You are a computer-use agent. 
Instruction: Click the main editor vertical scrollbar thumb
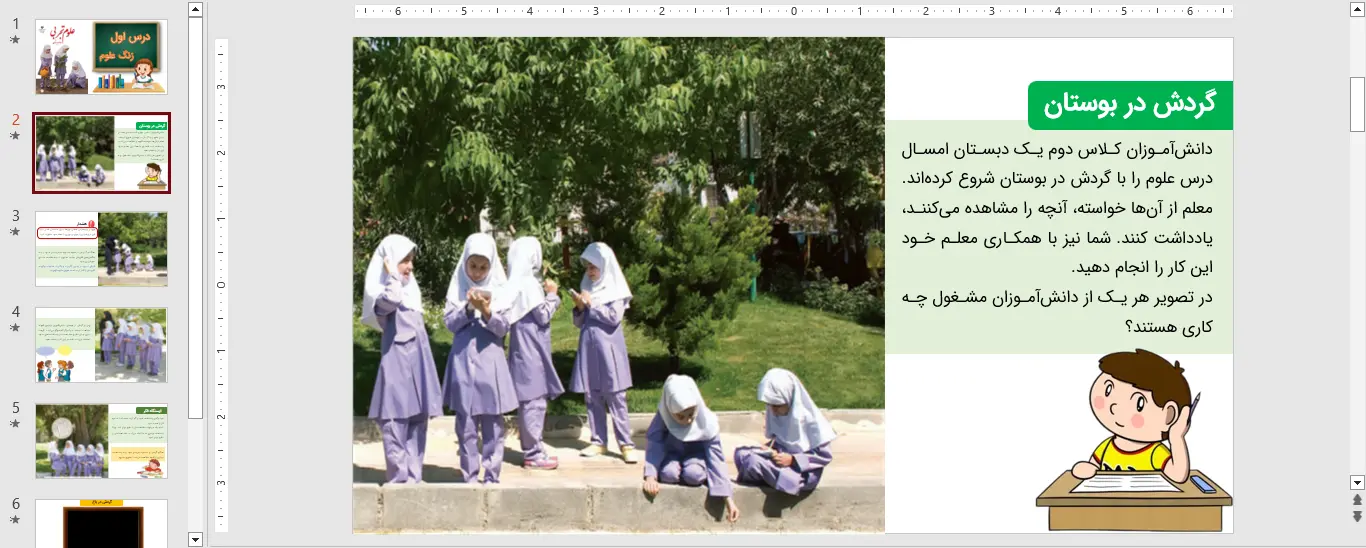pos(1357,104)
